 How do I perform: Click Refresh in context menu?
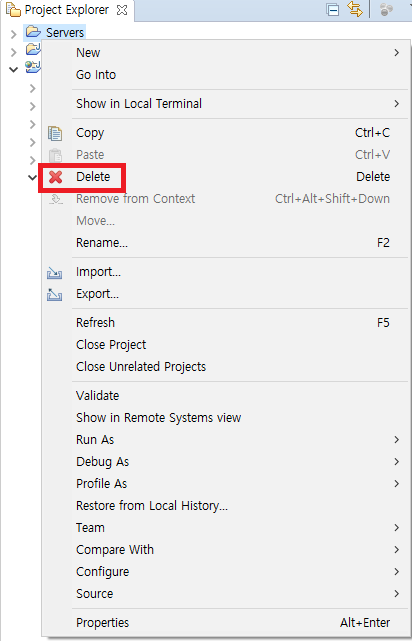(x=226, y=323)
